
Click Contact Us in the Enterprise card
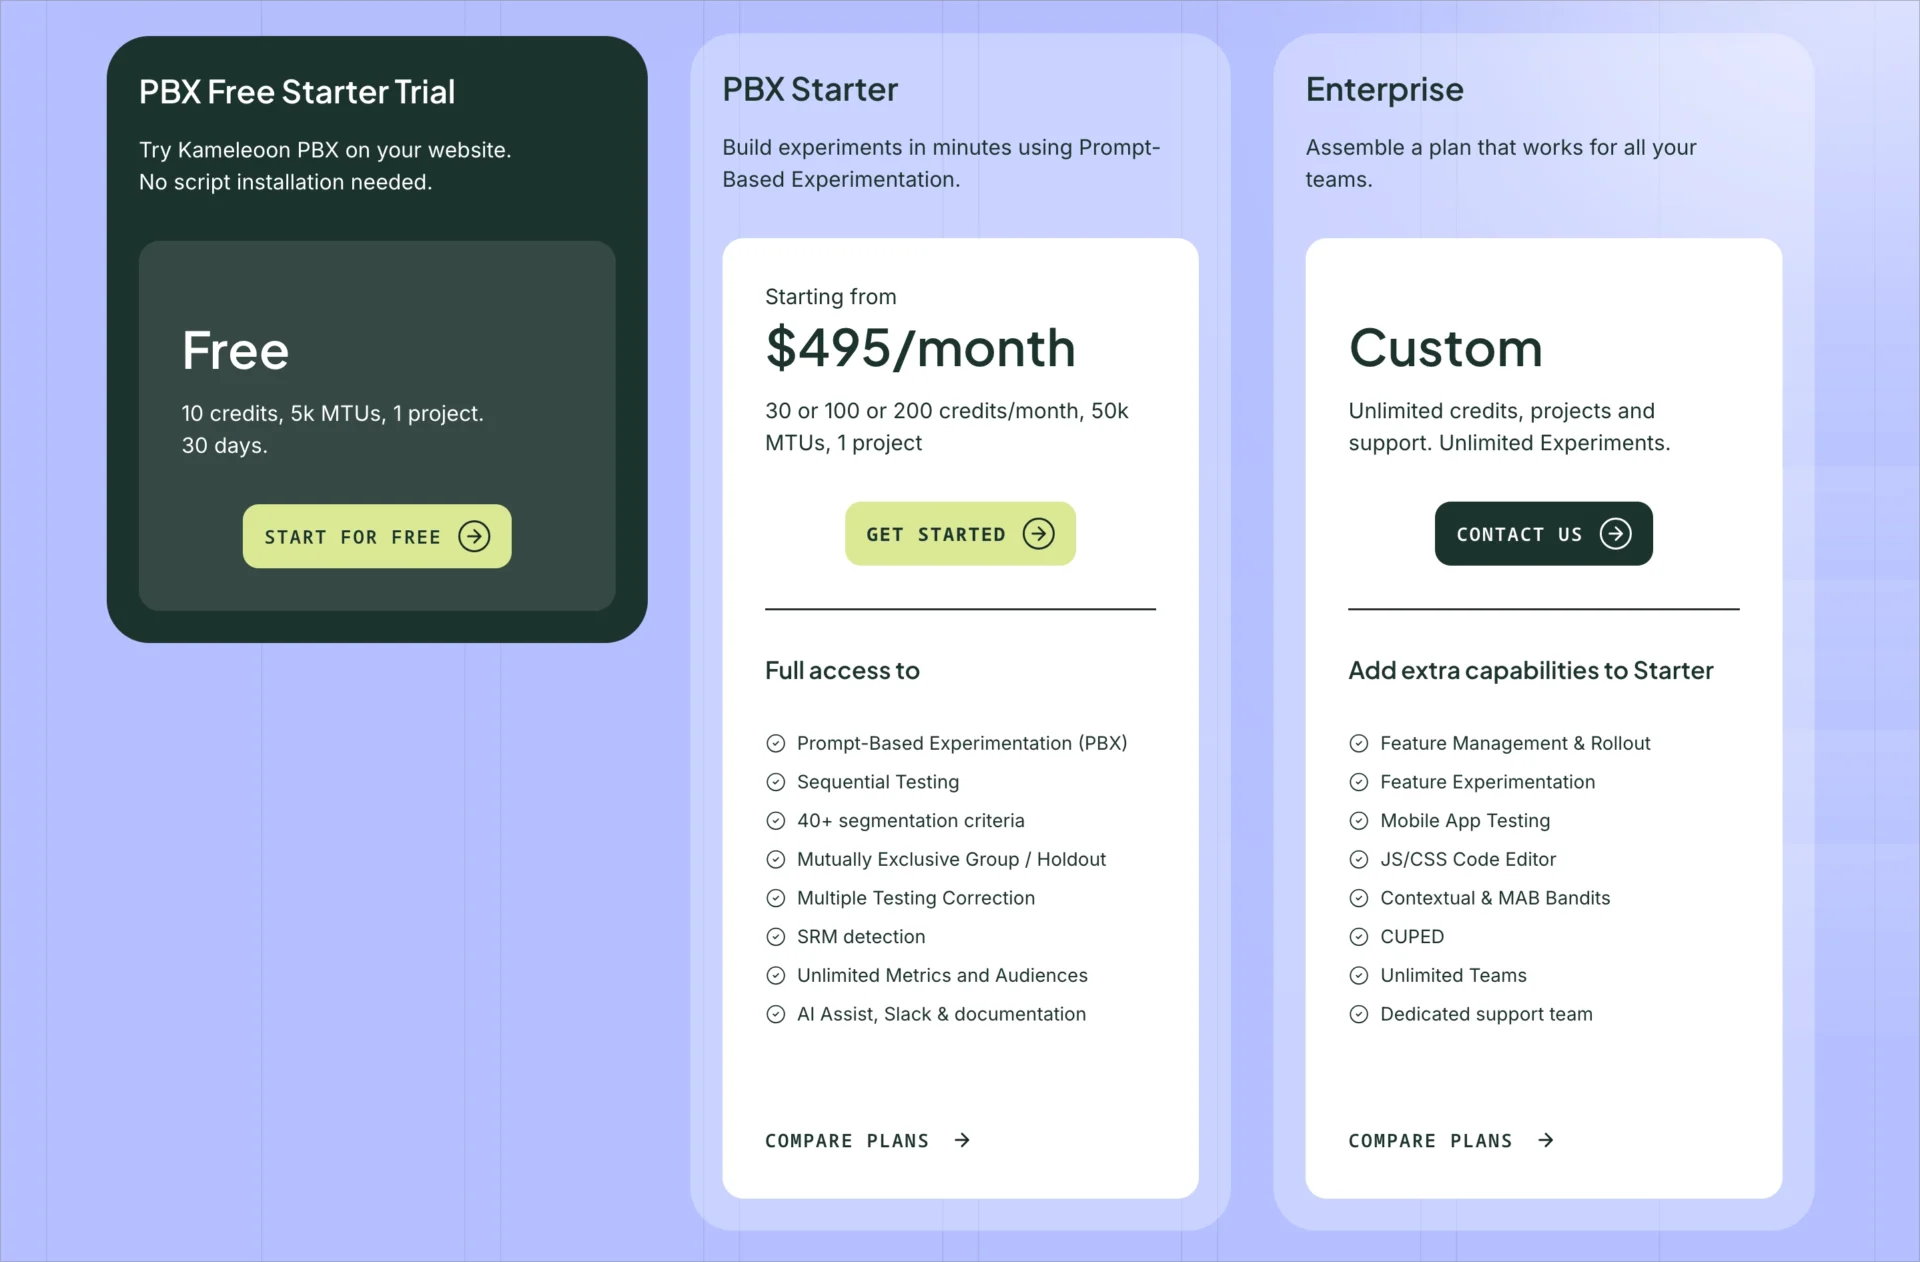point(1542,534)
